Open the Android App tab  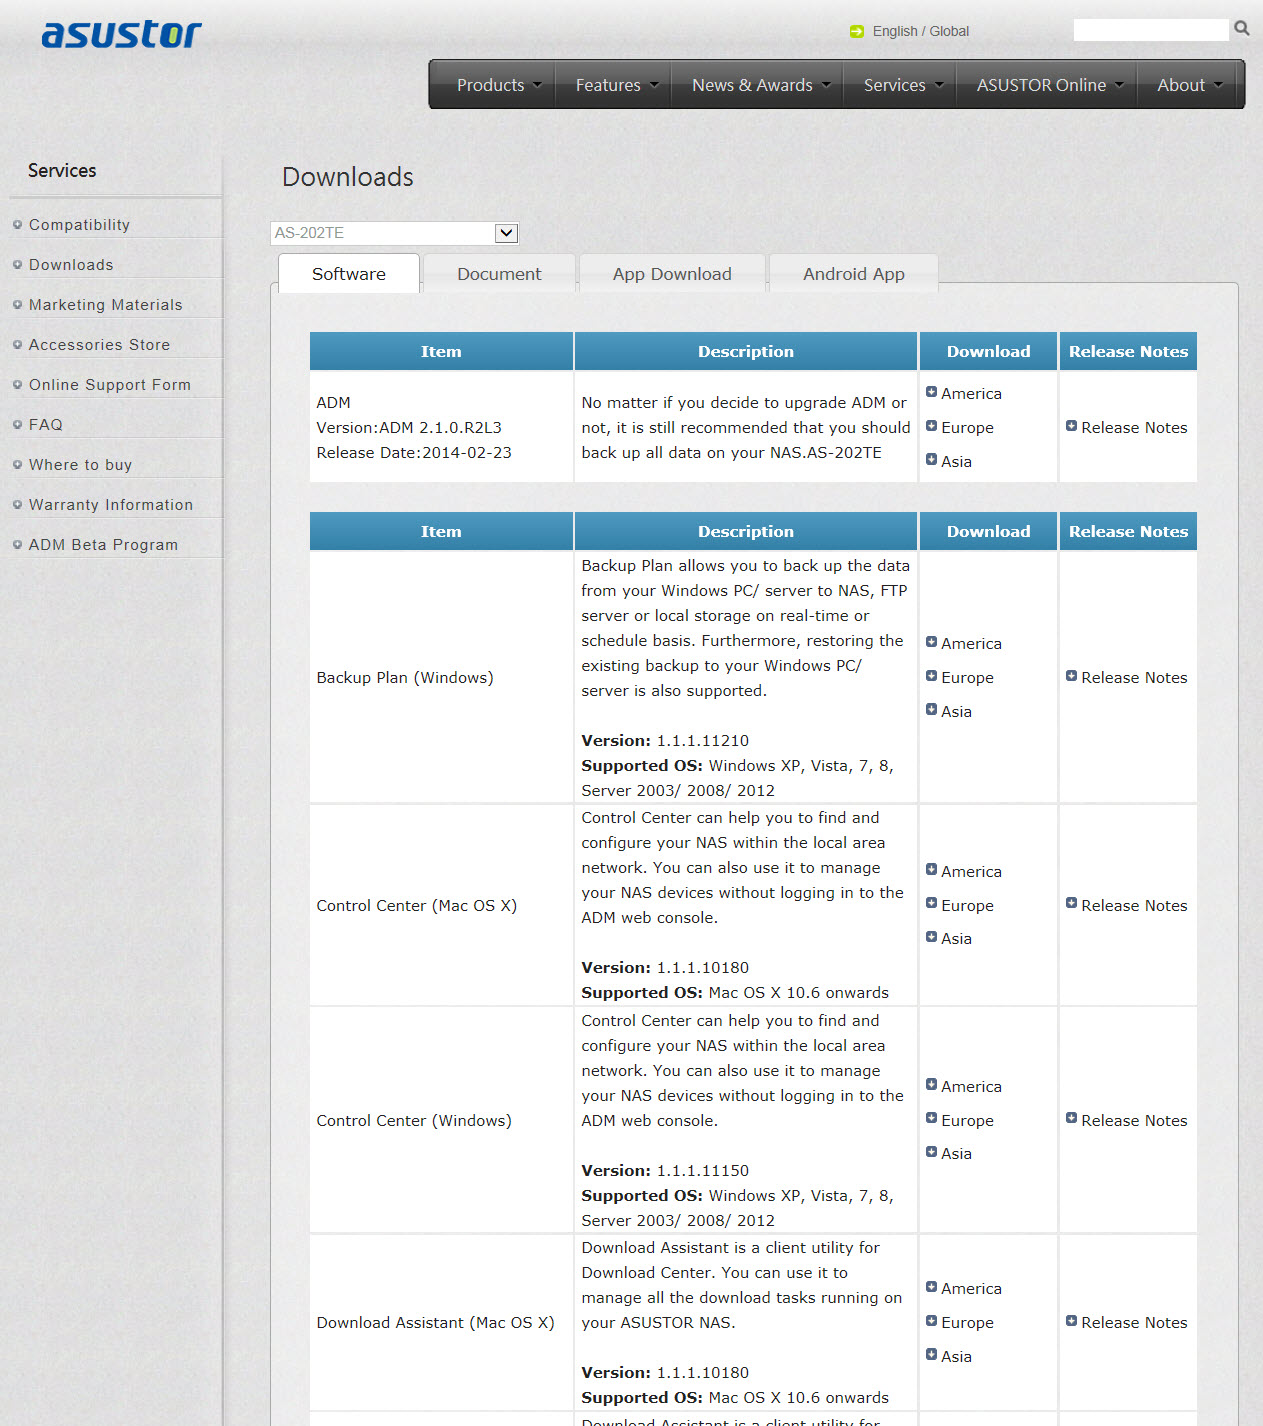(854, 274)
